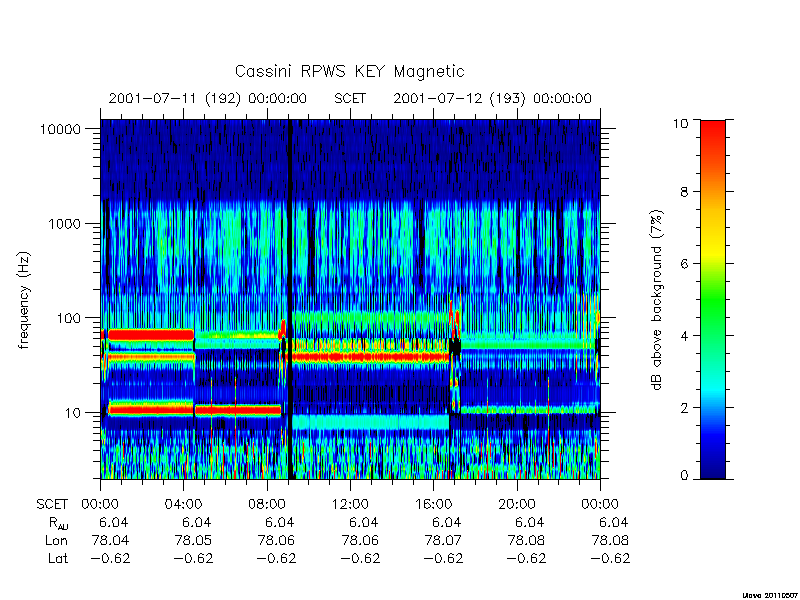Click the plot title Cassini RPWS KEY Magnetic
The image size is (800, 600).
tap(349, 71)
